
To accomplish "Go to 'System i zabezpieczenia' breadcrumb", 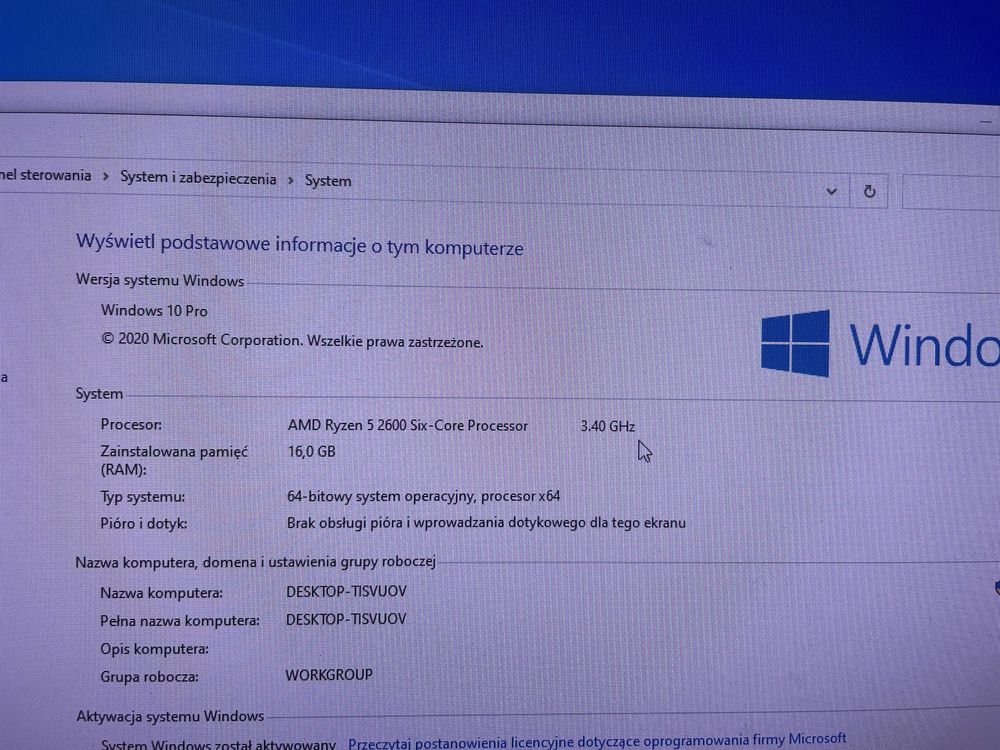I will pyautogui.click(x=198, y=178).
